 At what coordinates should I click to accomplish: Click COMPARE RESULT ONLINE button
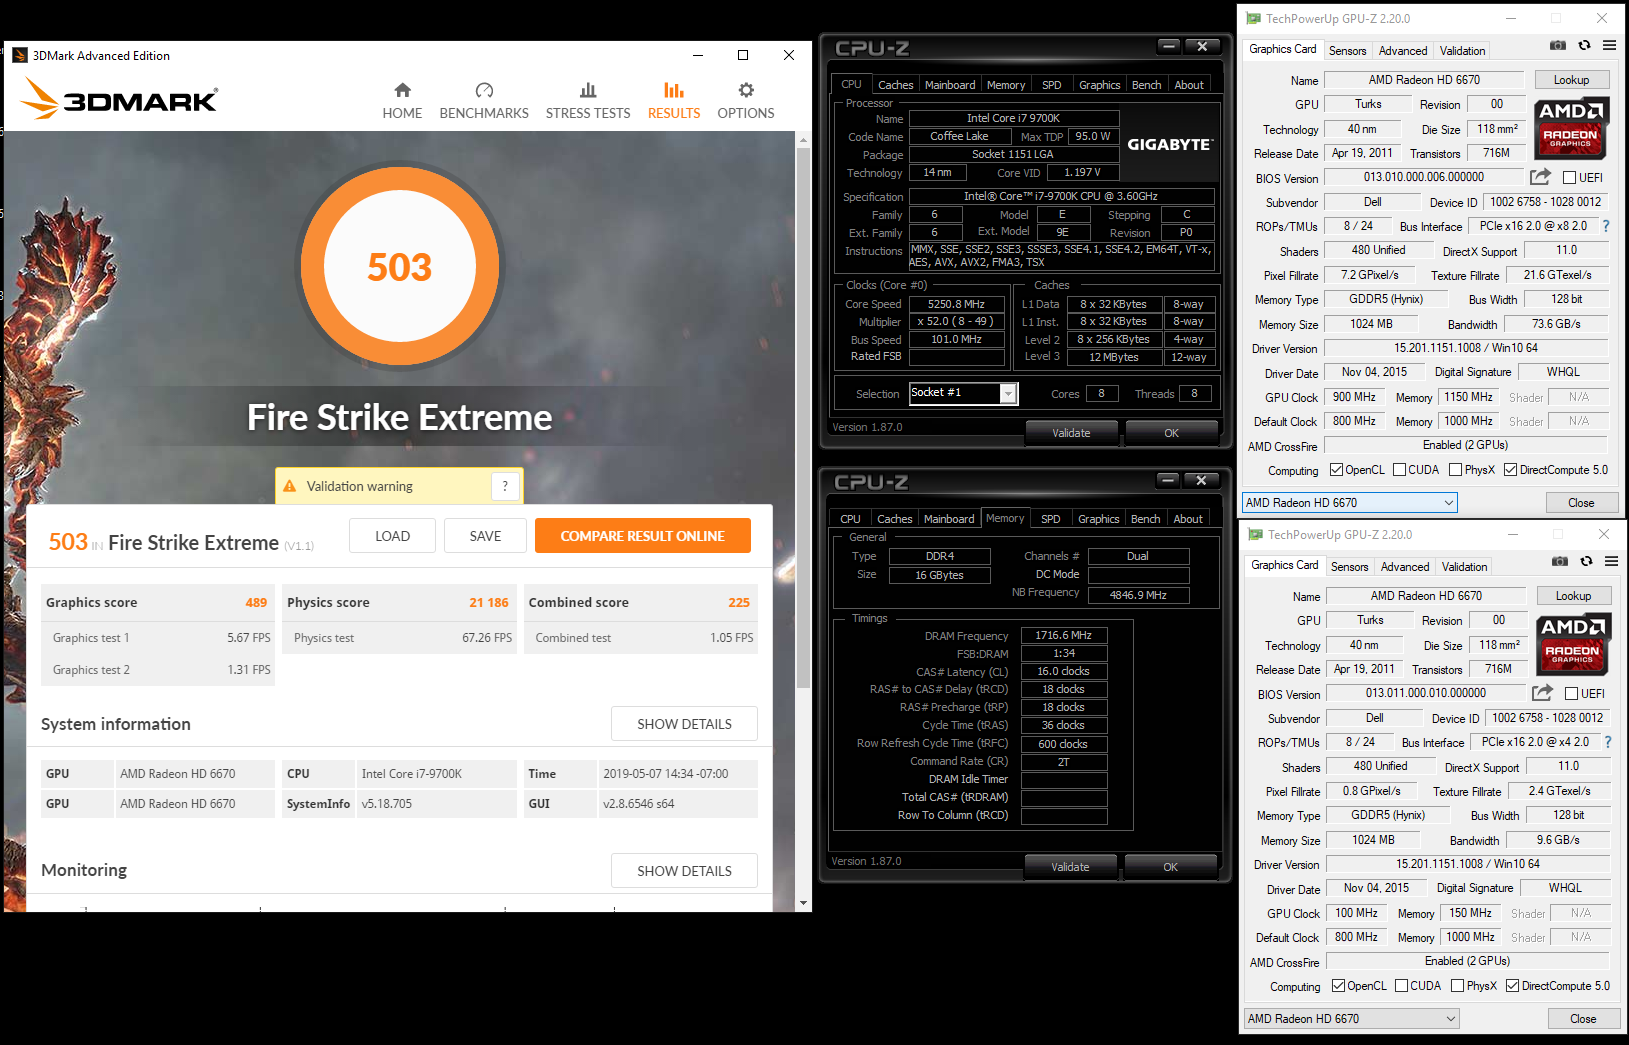pyautogui.click(x=642, y=536)
